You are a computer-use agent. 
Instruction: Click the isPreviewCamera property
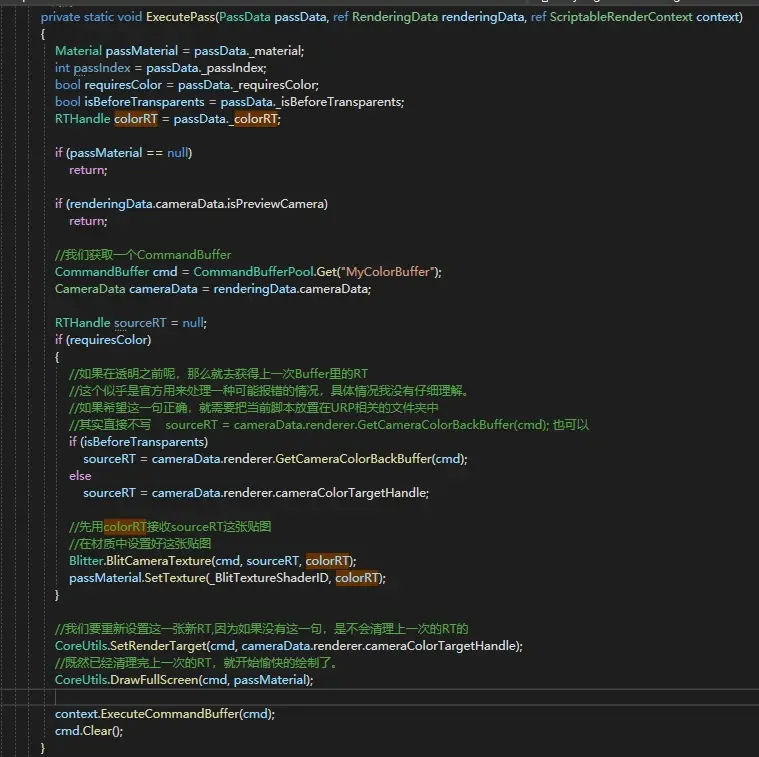click(275, 204)
